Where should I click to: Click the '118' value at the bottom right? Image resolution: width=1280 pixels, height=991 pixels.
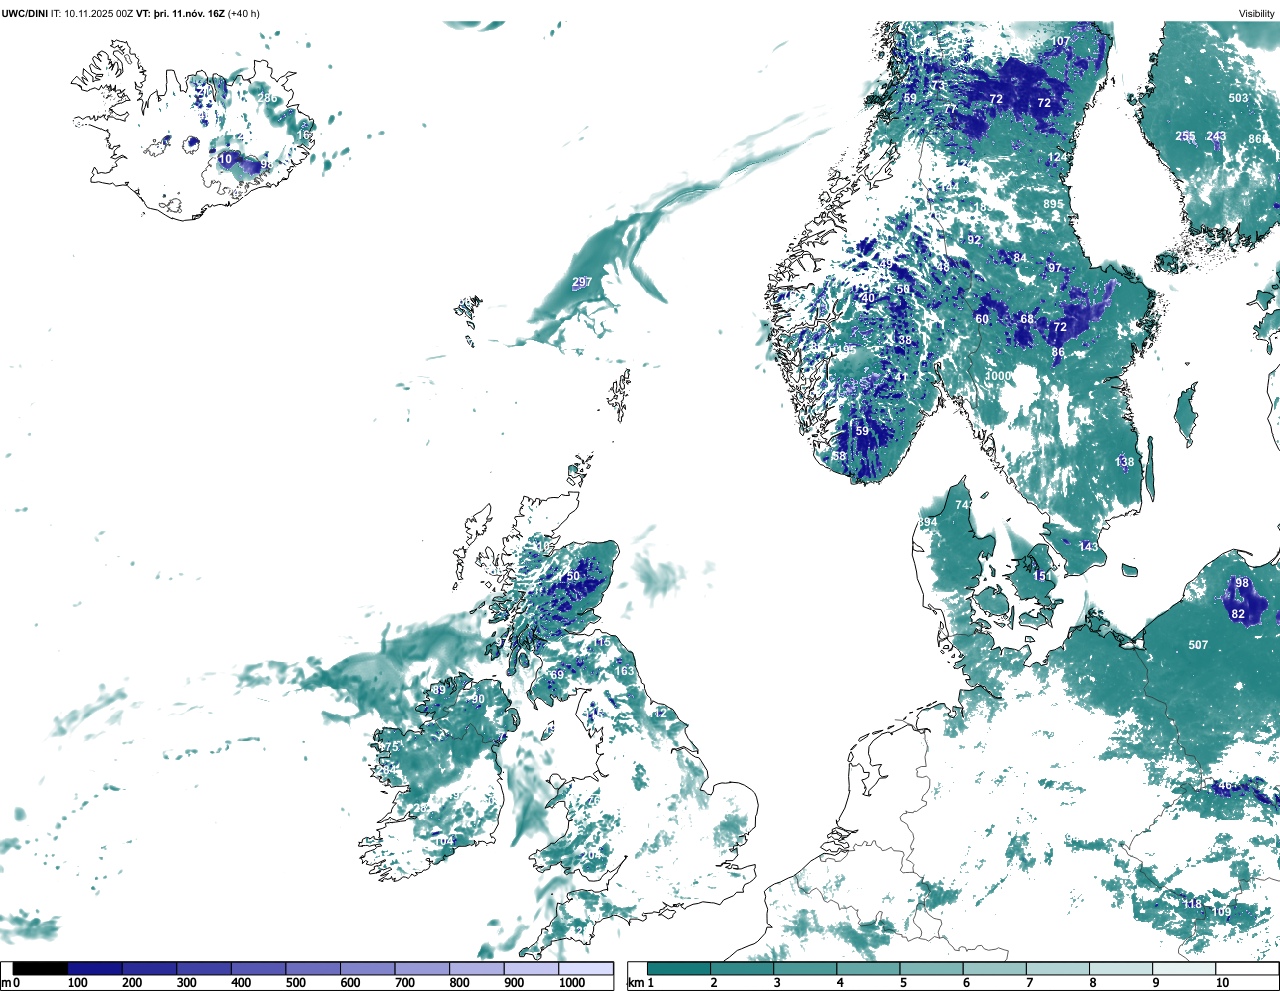click(1193, 904)
